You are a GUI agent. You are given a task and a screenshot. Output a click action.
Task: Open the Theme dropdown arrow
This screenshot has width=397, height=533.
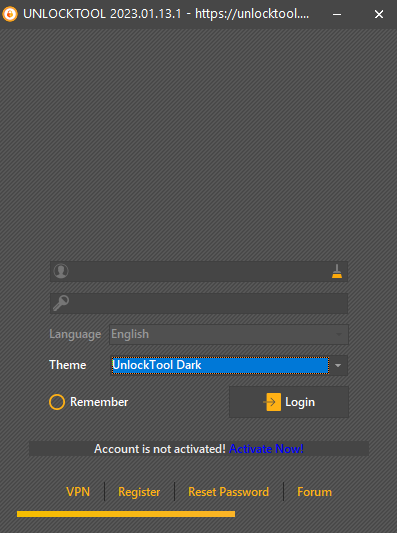coord(338,365)
